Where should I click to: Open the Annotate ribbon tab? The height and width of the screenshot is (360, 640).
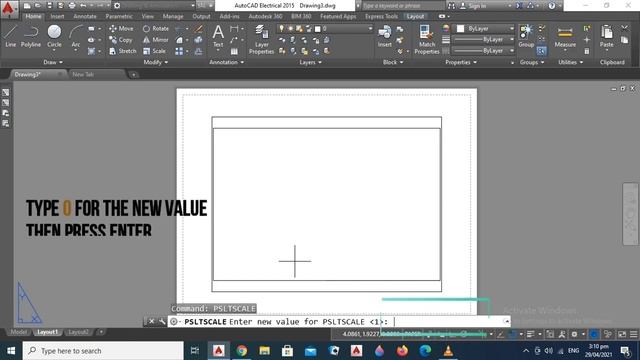click(x=85, y=16)
